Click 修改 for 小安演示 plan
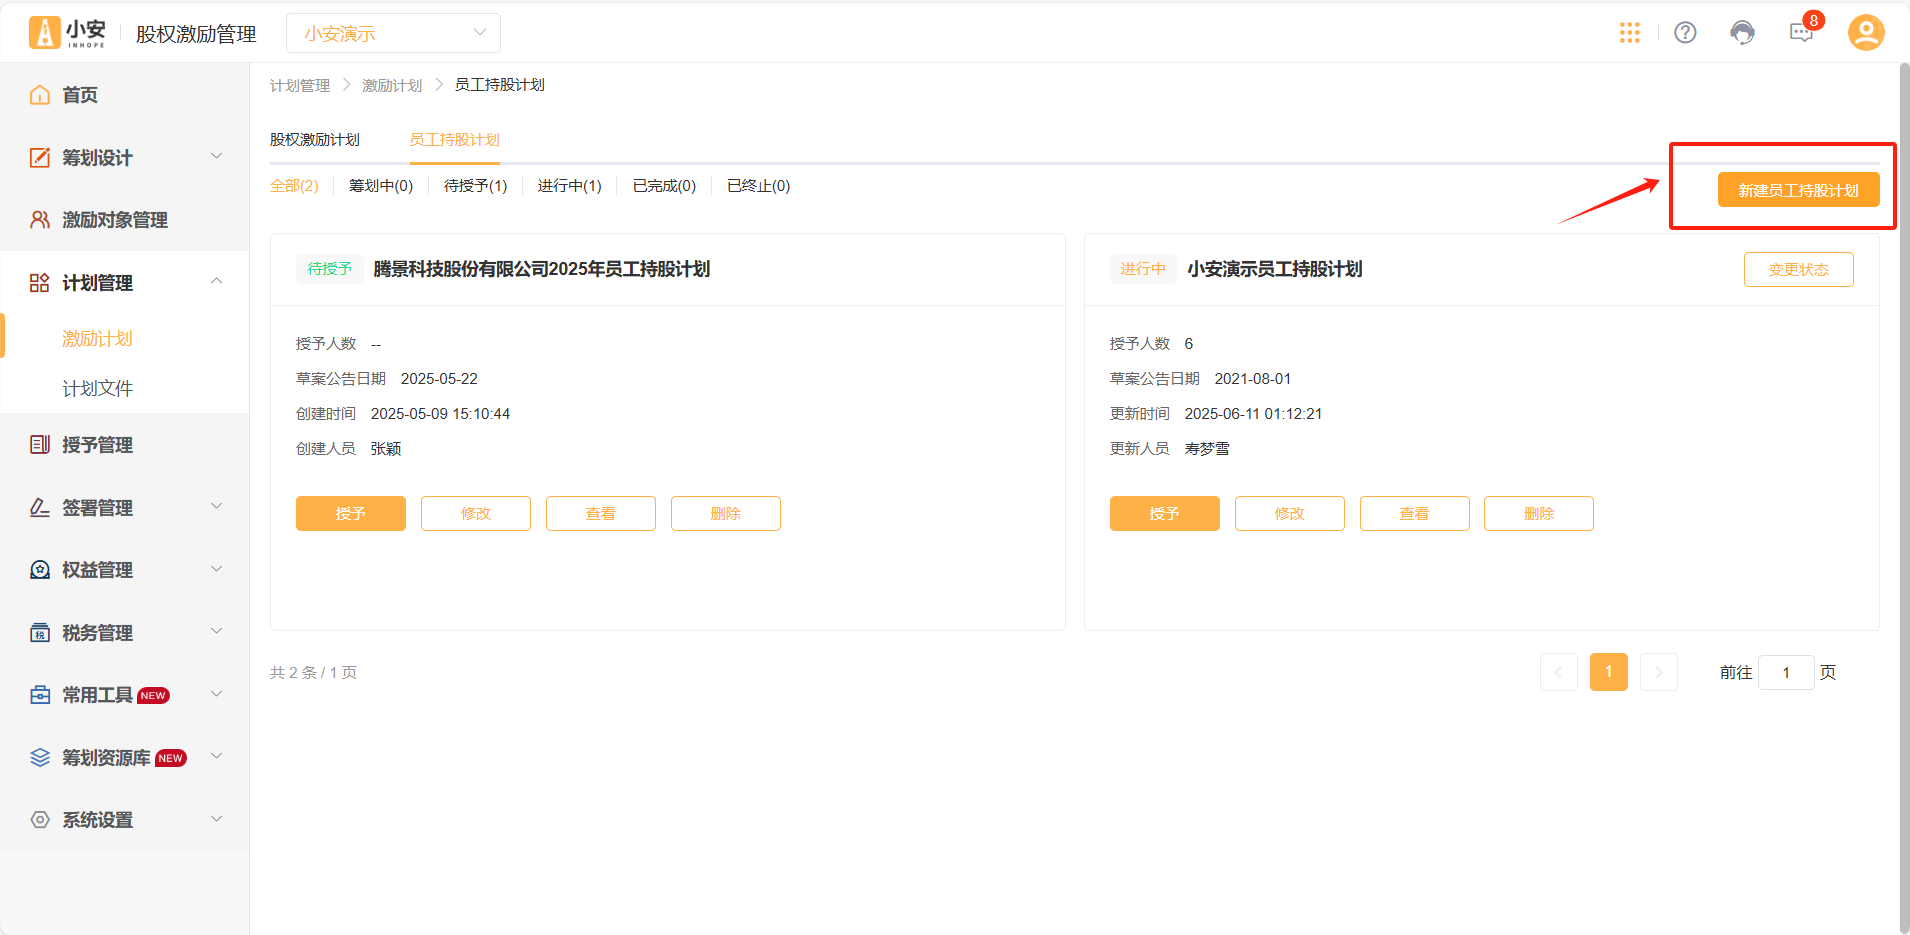 tap(1290, 513)
